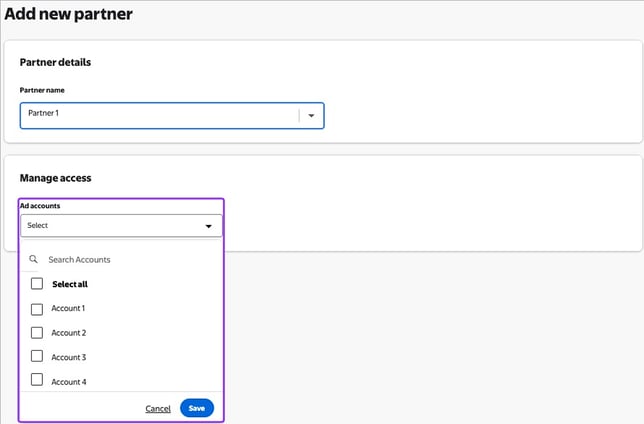Click the Manage access heading

[55, 178]
